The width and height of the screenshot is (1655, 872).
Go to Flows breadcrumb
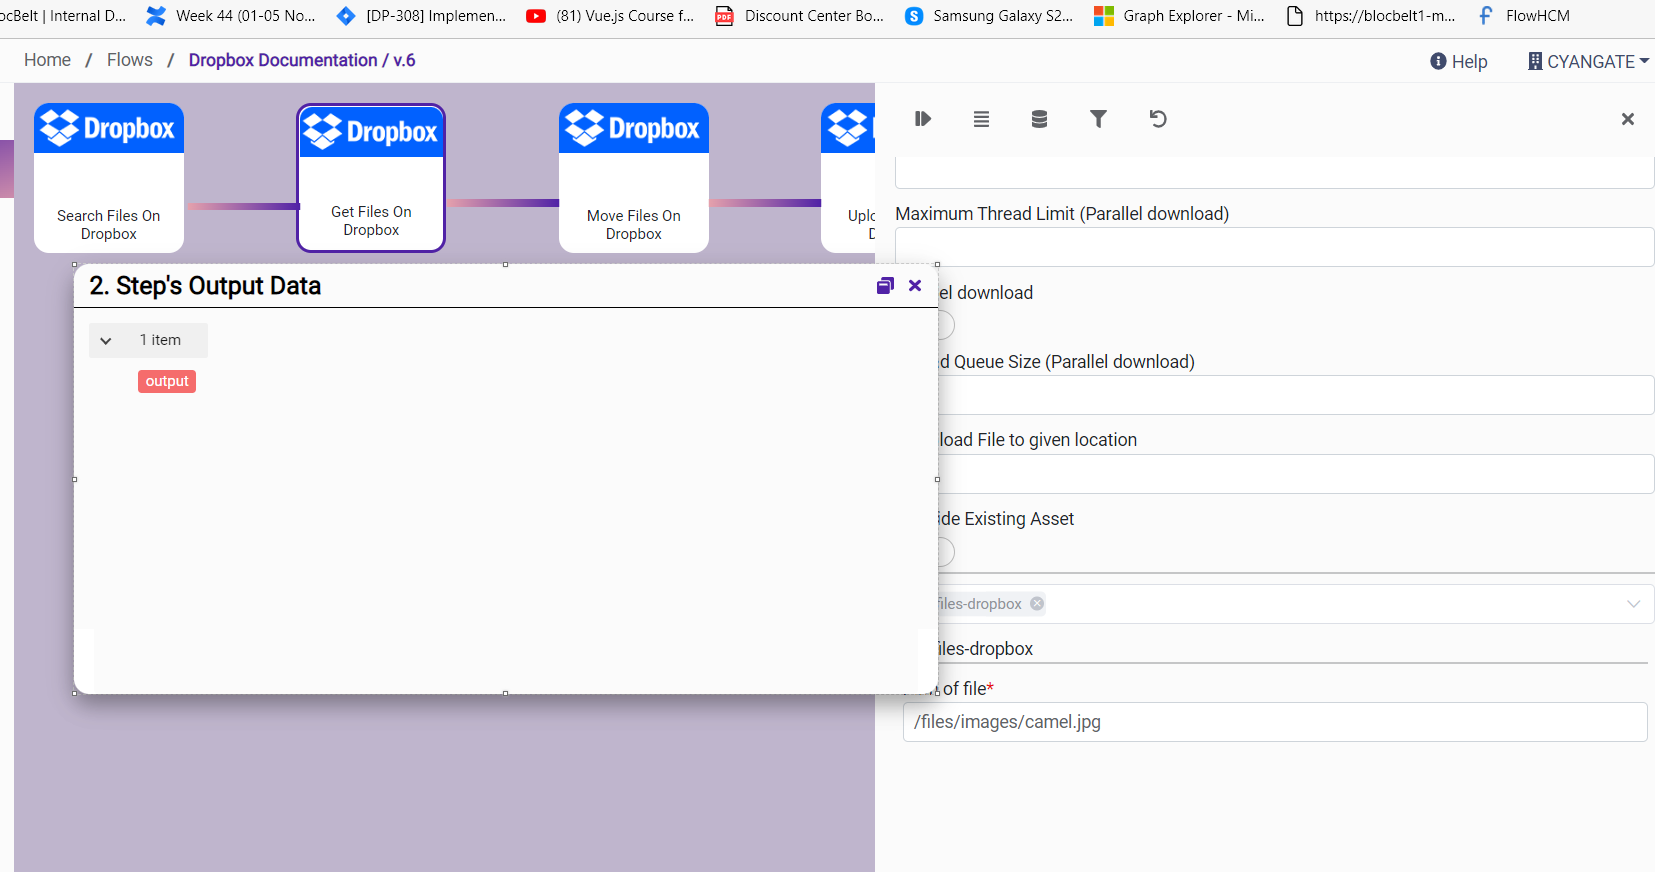coord(130,60)
